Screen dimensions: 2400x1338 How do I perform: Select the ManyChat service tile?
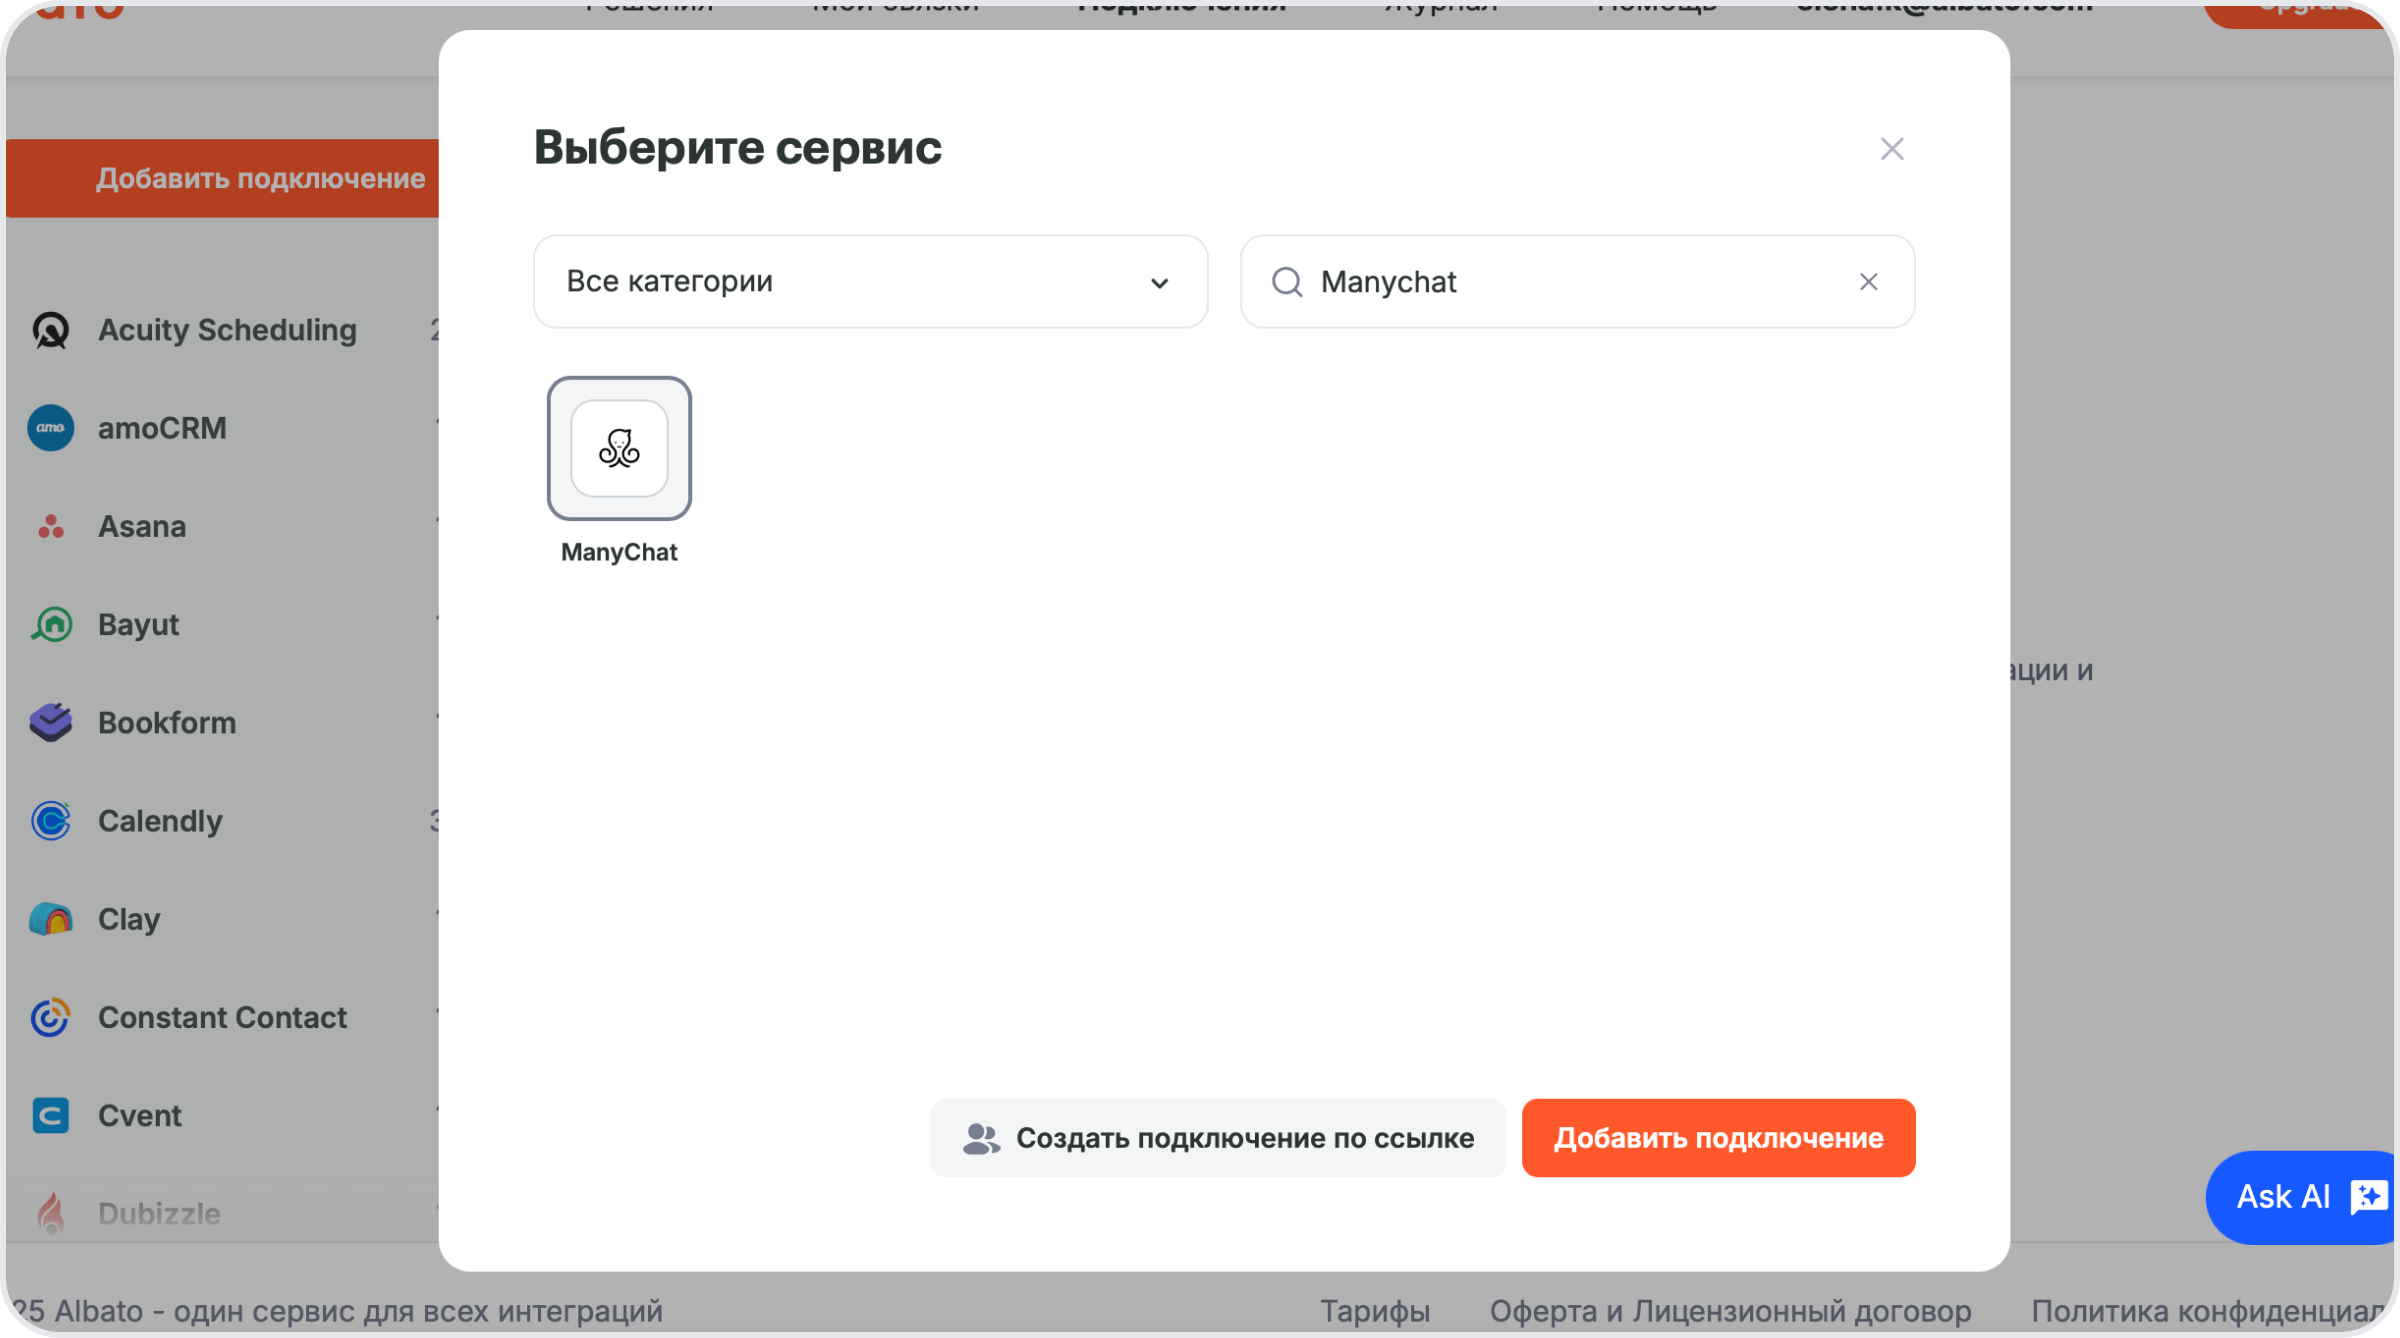click(619, 449)
